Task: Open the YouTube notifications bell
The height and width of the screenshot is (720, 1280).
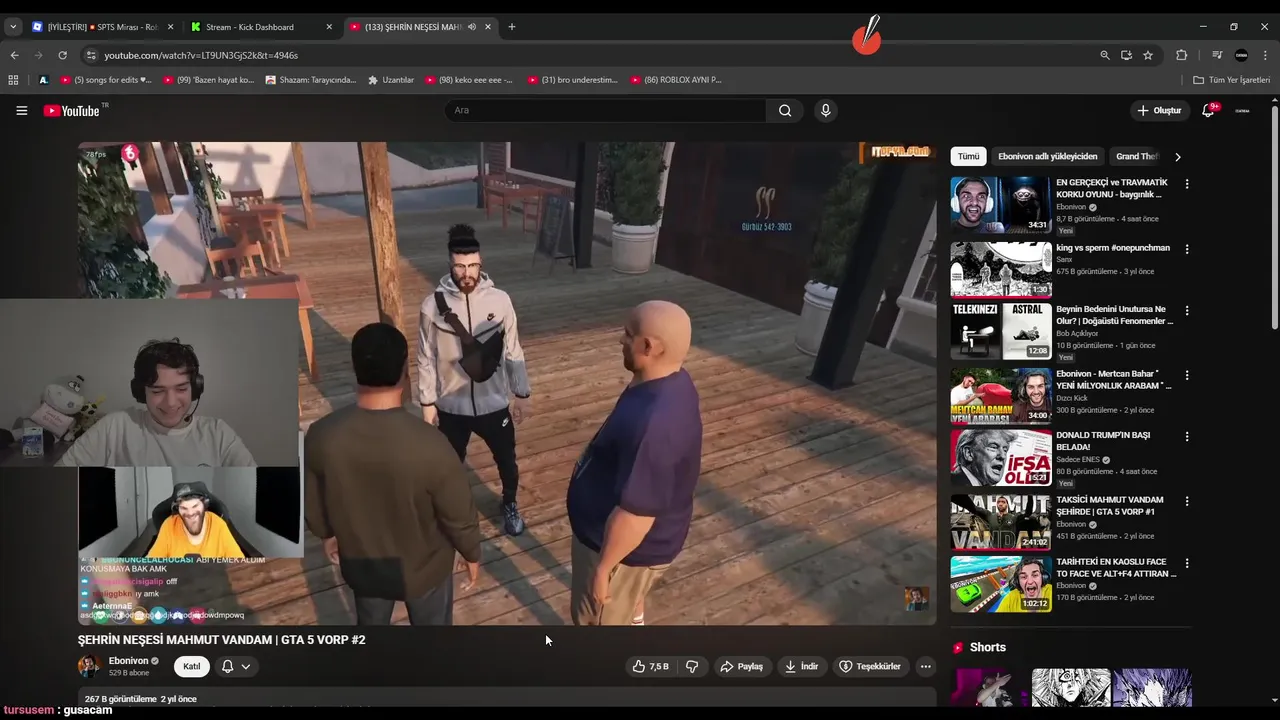Action: pyautogui.click(x=1208, y=110)
